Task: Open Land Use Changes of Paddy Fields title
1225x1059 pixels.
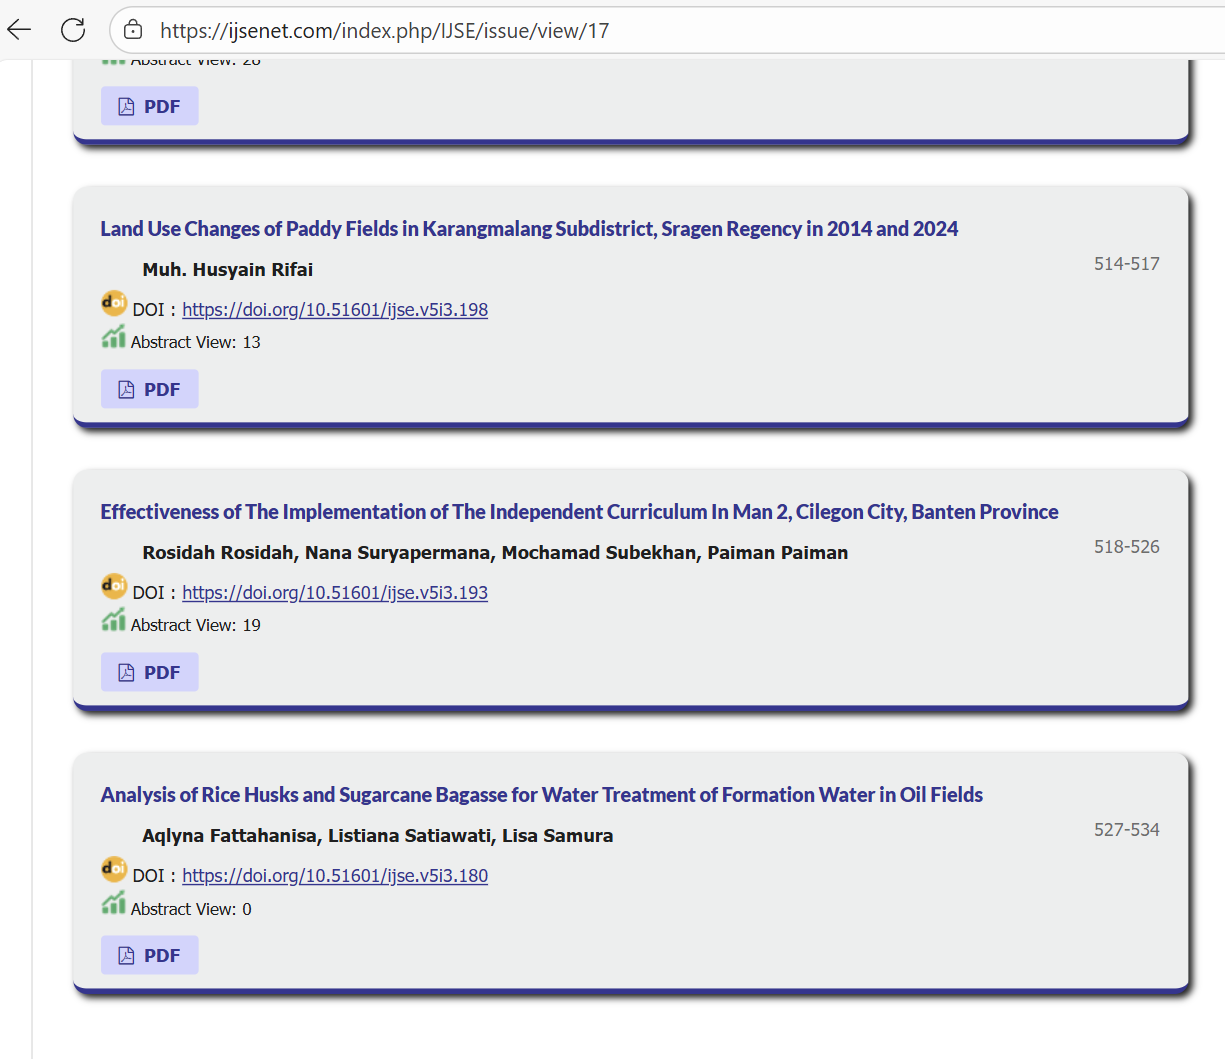Action: pos(528,229)
